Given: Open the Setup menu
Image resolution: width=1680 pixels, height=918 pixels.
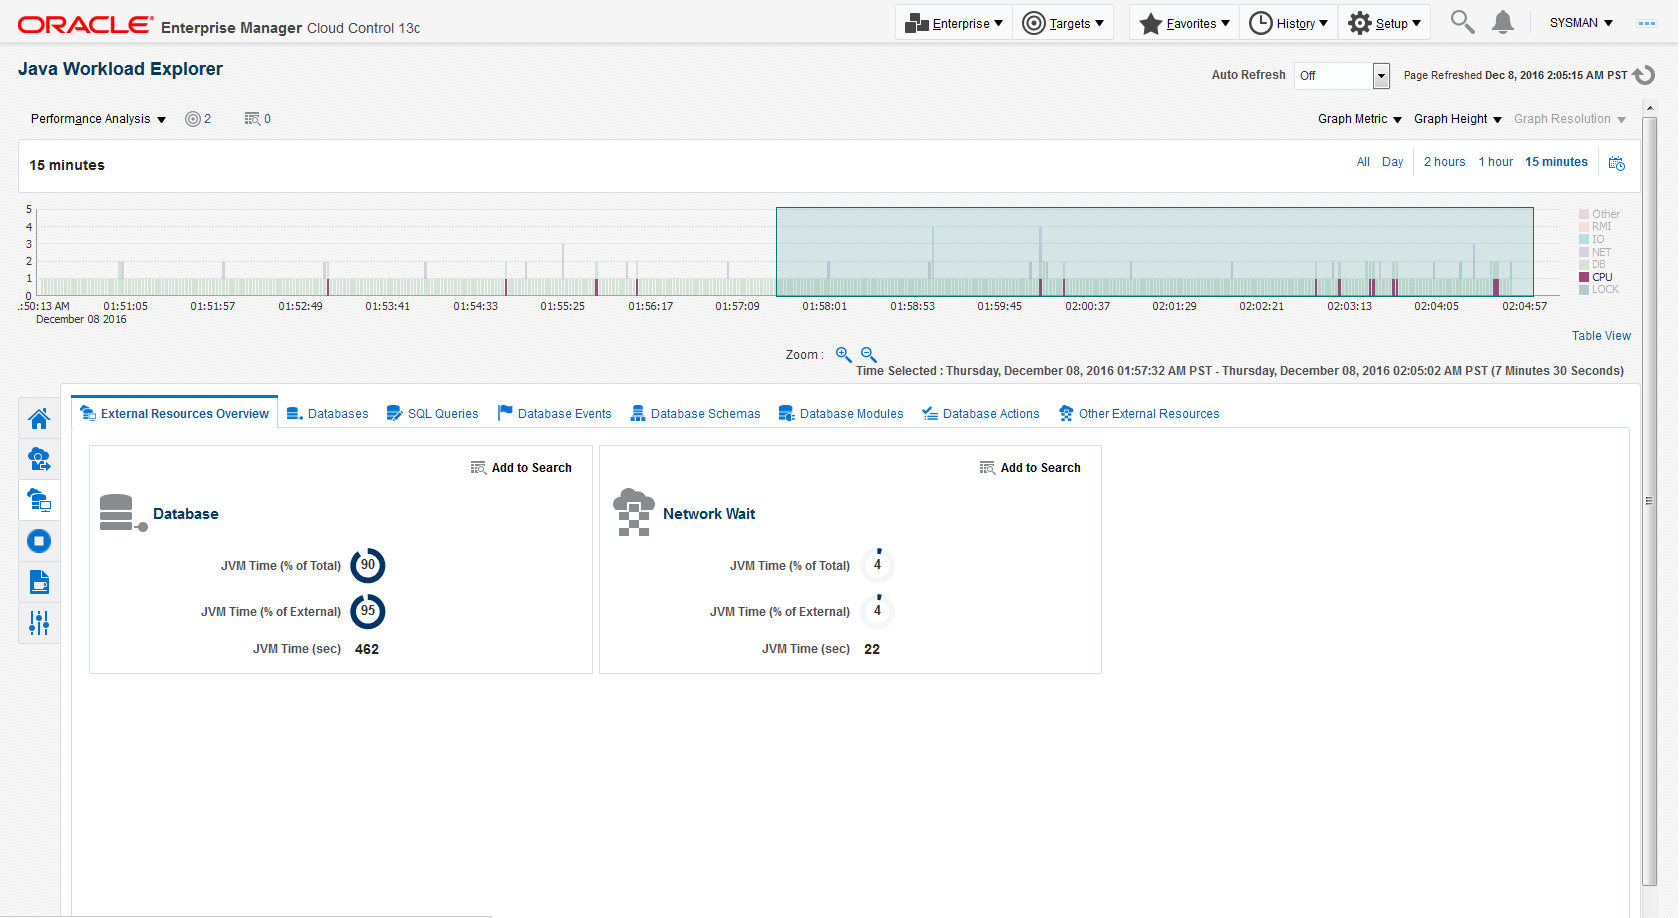Looking at the screenshot, I should click(1385, 23).
